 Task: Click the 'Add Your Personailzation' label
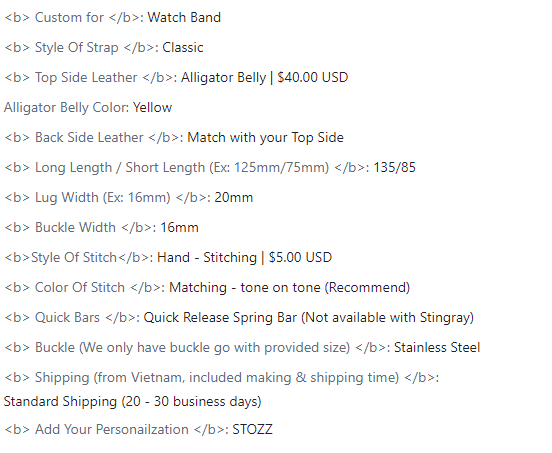tap(112, 429)
